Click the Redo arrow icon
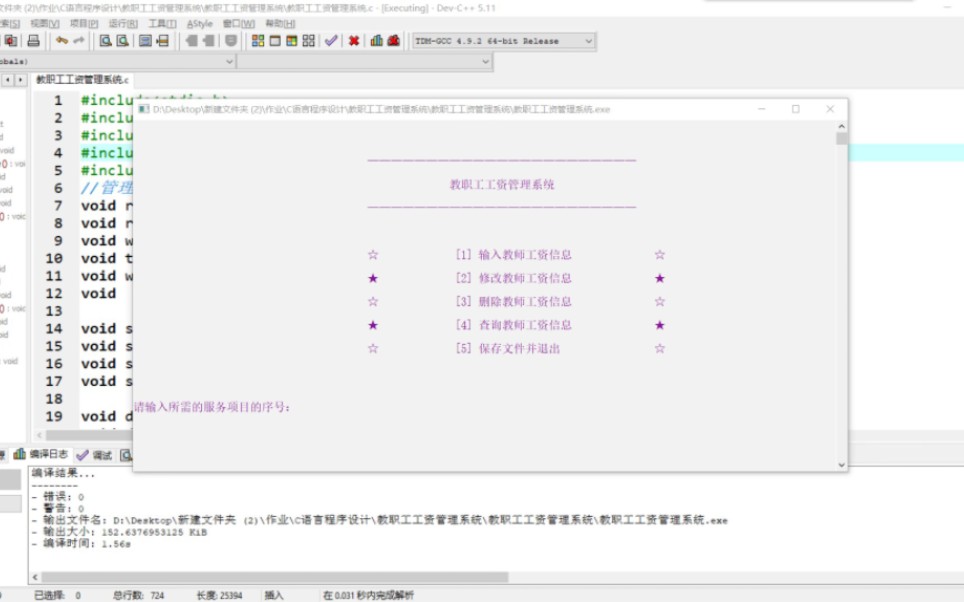 point(78,40)
